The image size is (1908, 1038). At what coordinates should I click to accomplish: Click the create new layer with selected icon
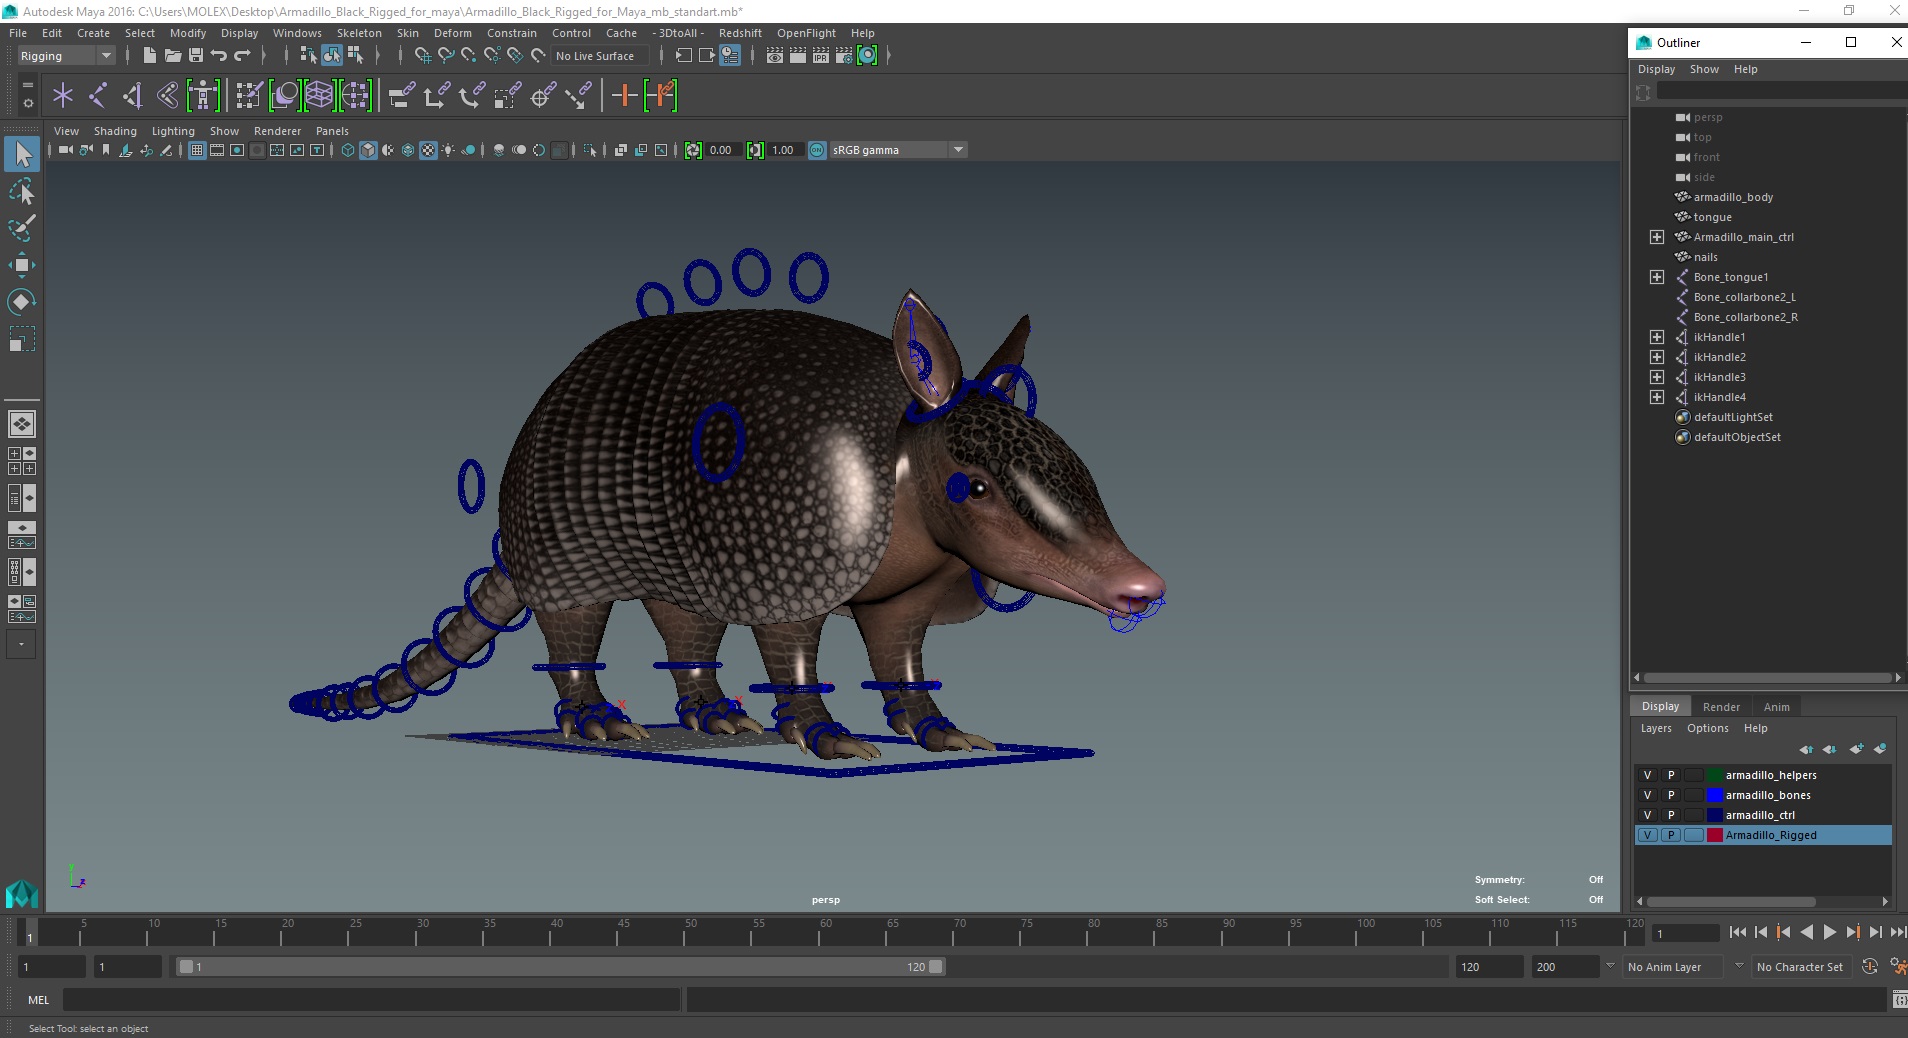pyautogui.click(x=1880, y=749)
